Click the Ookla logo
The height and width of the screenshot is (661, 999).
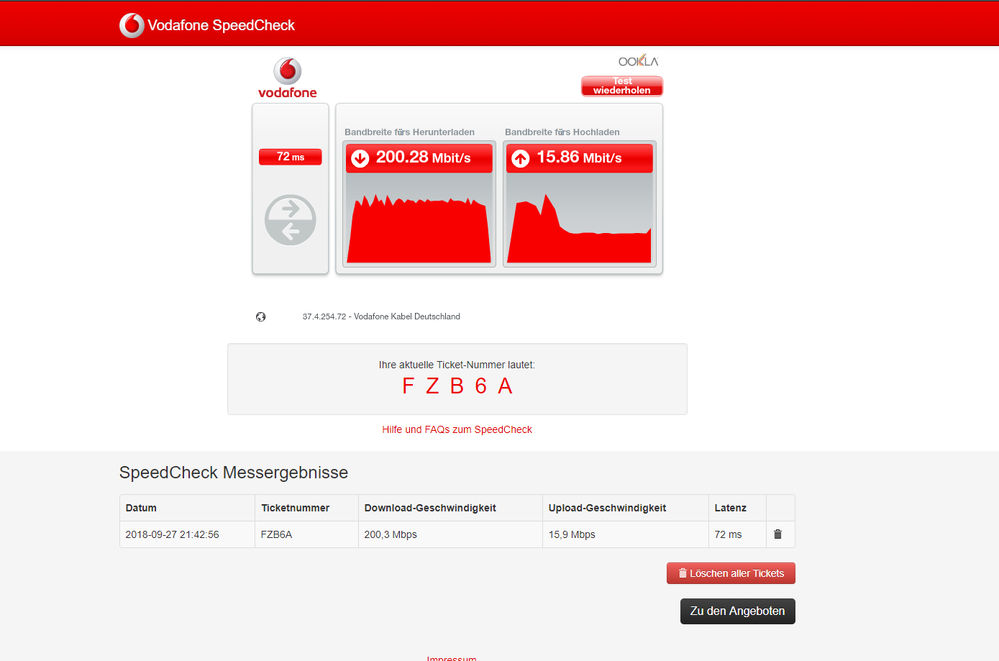tap(638, 61)
